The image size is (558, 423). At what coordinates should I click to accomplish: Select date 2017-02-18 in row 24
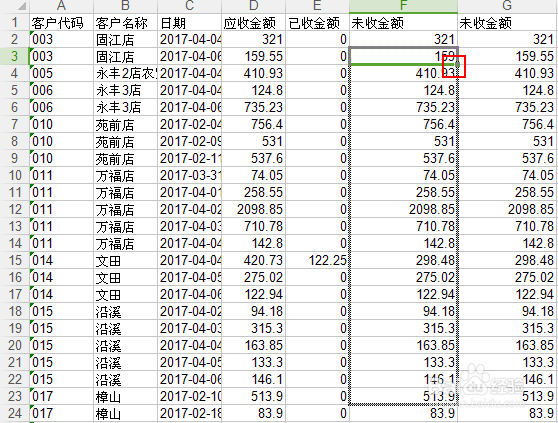189,413
